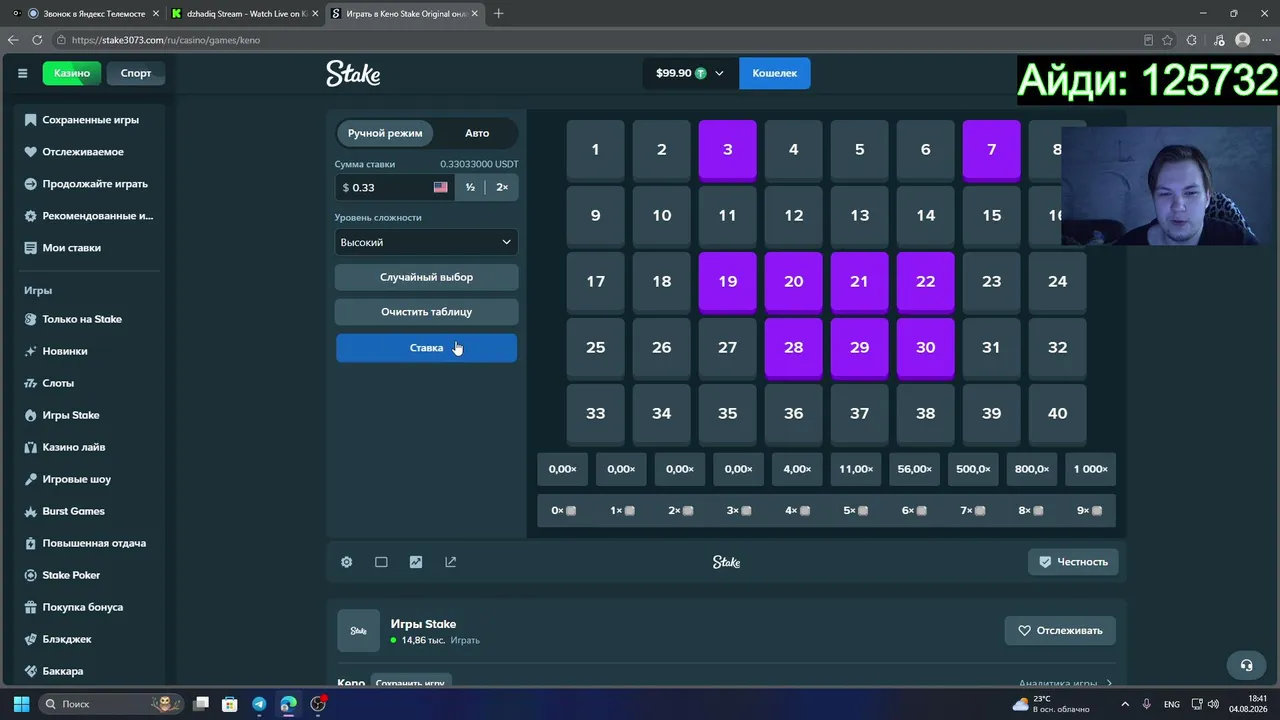Click Очистить таблицу to clear picks
1280x720 pixels.
426,312
